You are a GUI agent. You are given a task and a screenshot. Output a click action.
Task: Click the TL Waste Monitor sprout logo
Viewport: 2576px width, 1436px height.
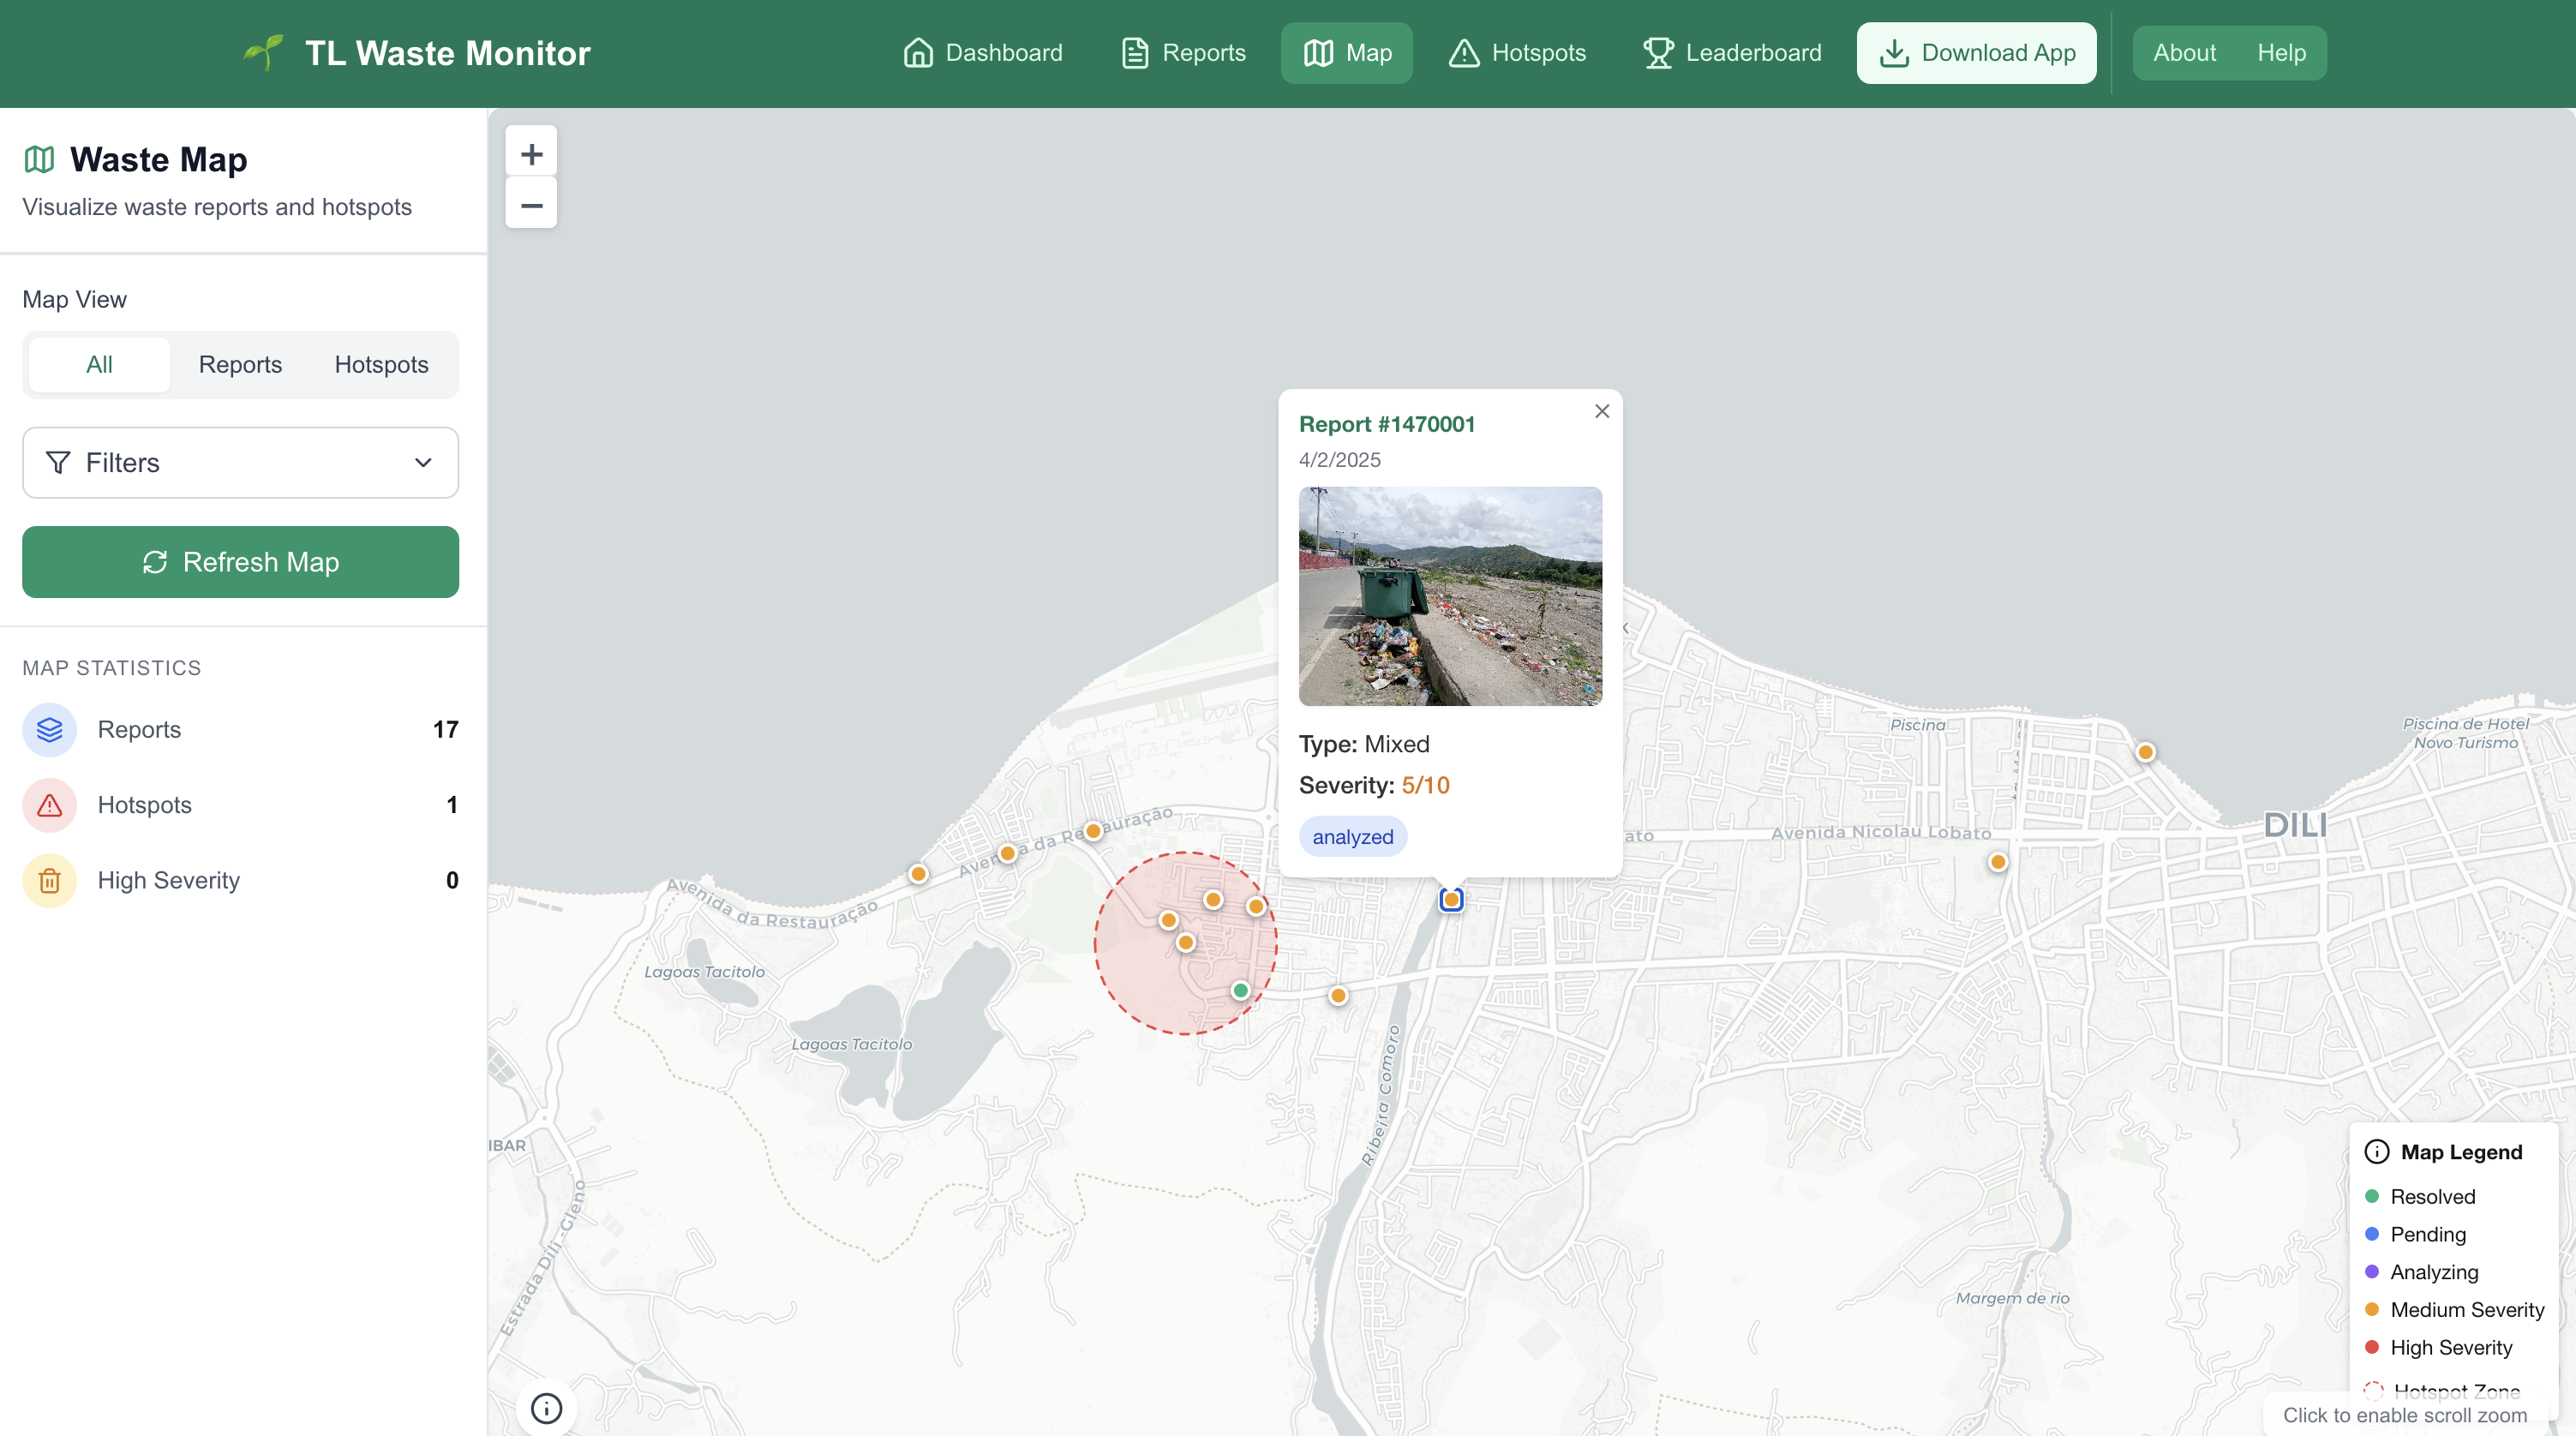[264, 52]
